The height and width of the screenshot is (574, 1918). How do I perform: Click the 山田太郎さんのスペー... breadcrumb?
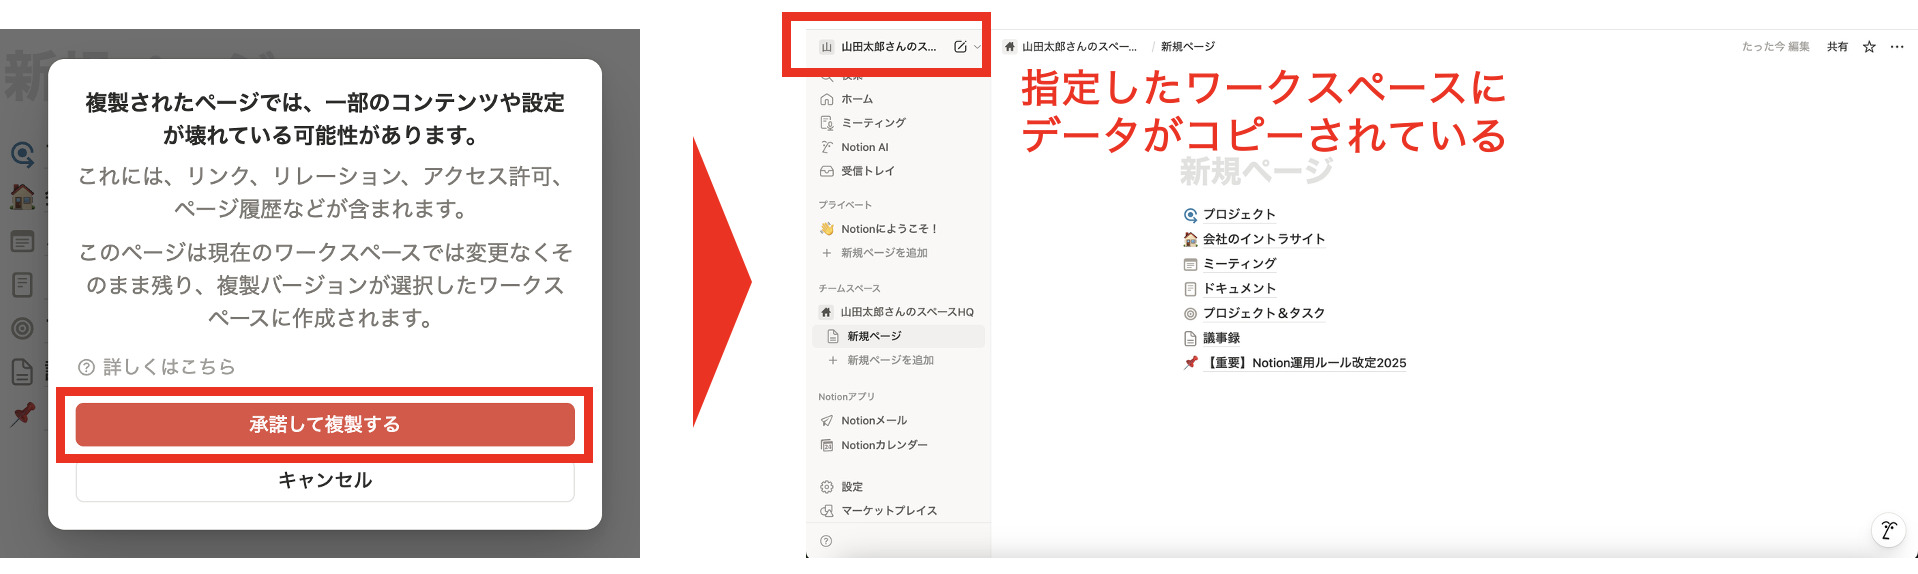tap(1070, 47)
